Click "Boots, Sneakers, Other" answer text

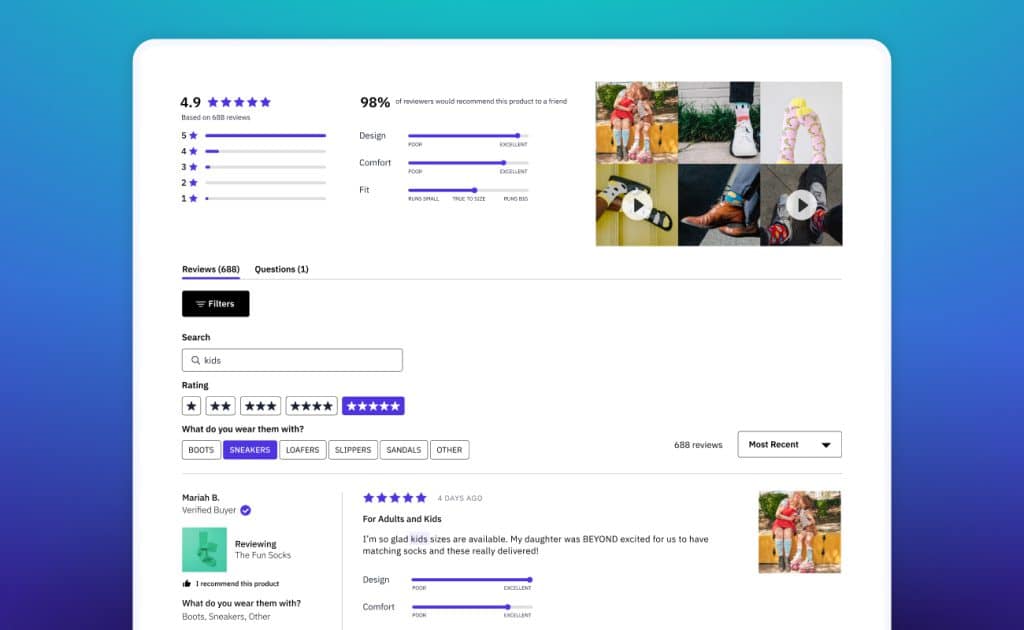click(x=226, y=616)
